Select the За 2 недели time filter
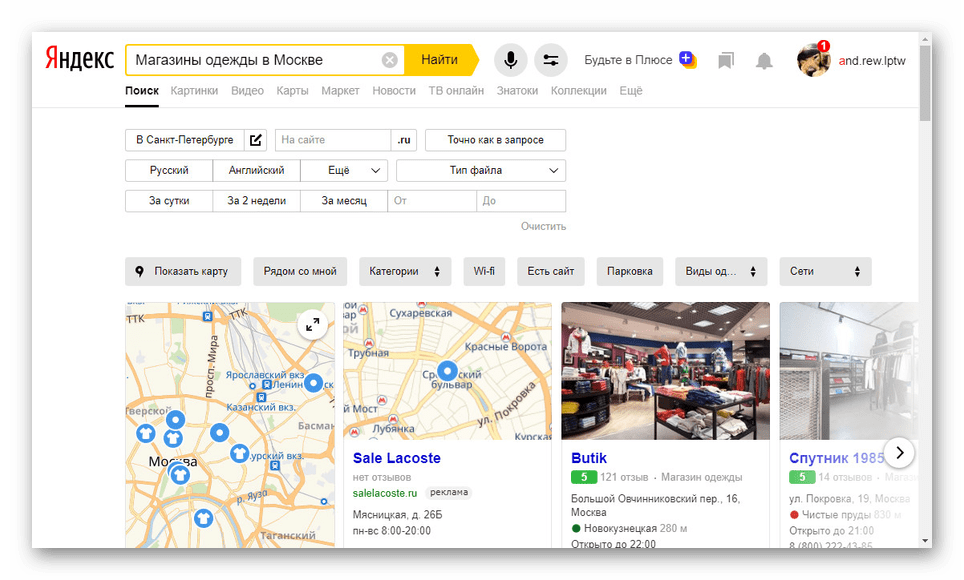Image resolution: width=964 pixels, height=580 pixels. point(256,201)
